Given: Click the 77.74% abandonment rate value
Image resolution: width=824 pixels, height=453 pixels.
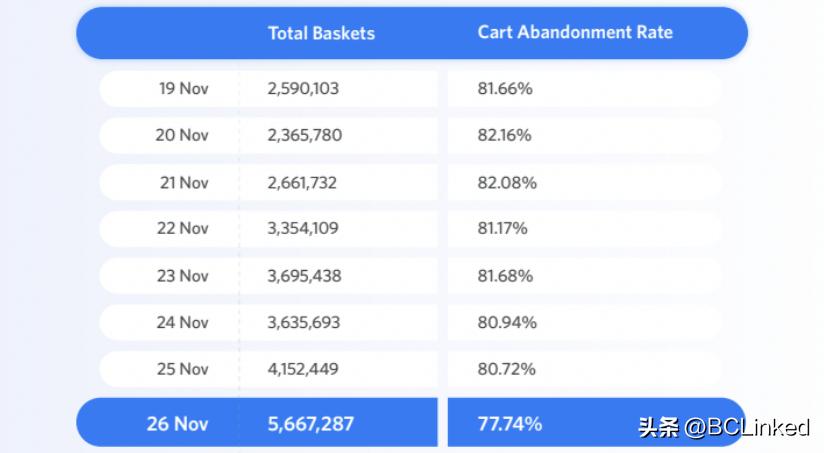Looking at the screenshot, I should coord(509,423).
